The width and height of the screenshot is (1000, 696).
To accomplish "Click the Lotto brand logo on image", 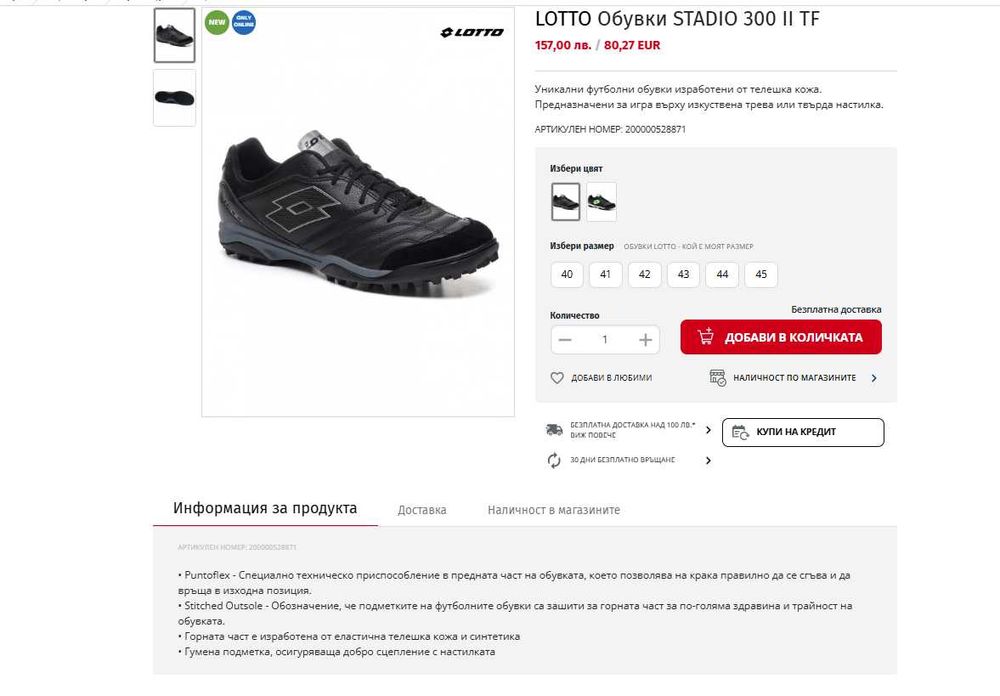I will (x=472, y=32).
